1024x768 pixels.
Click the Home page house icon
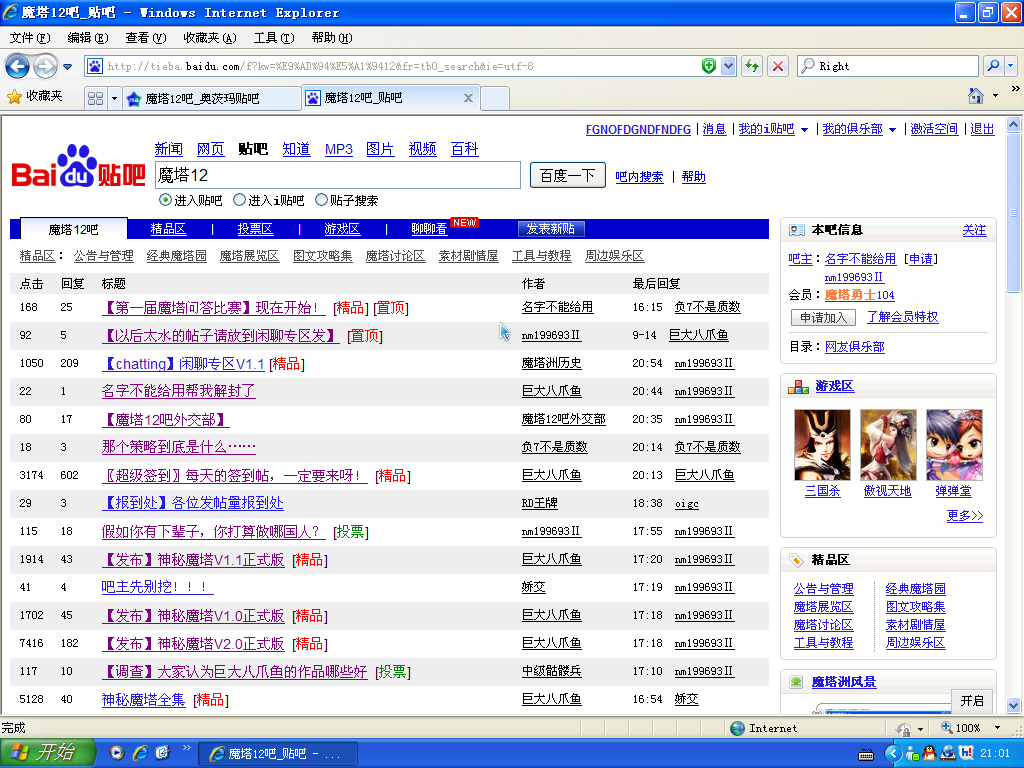click(x=976, y=96)
